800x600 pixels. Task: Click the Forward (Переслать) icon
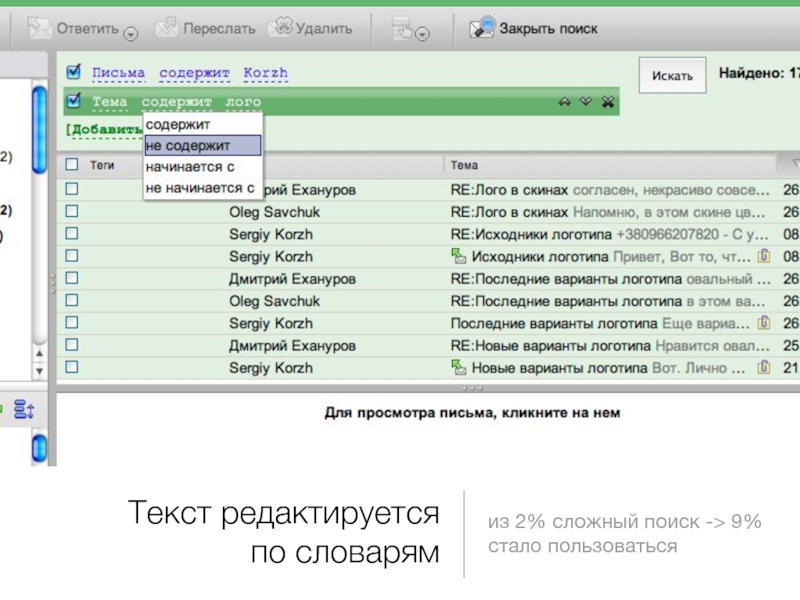(x=167, y=29)
